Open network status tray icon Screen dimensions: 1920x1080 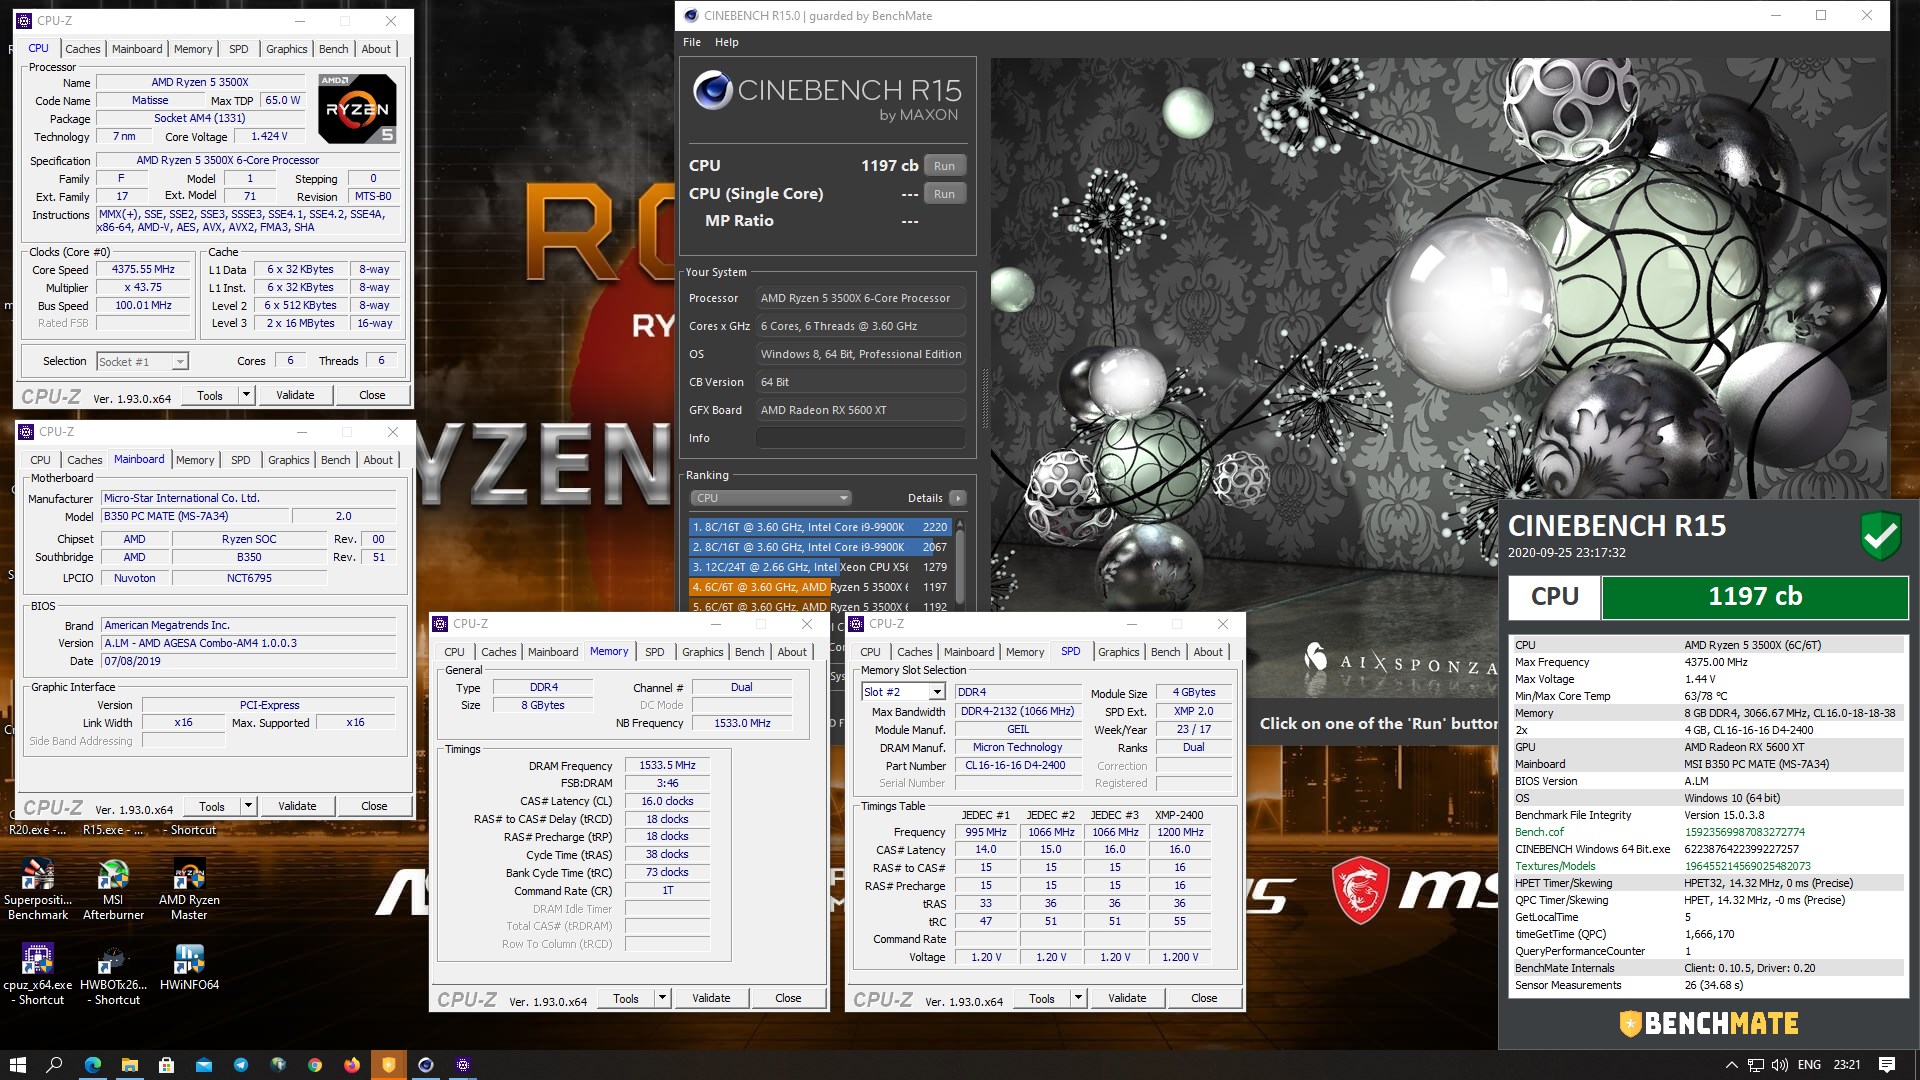point(1756,1065)
